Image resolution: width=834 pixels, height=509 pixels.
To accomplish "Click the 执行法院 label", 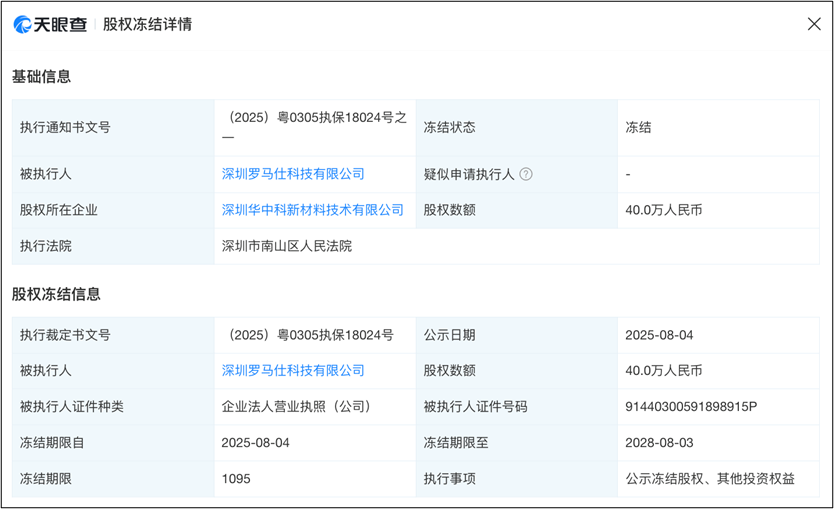I will [x=46, y=246].
